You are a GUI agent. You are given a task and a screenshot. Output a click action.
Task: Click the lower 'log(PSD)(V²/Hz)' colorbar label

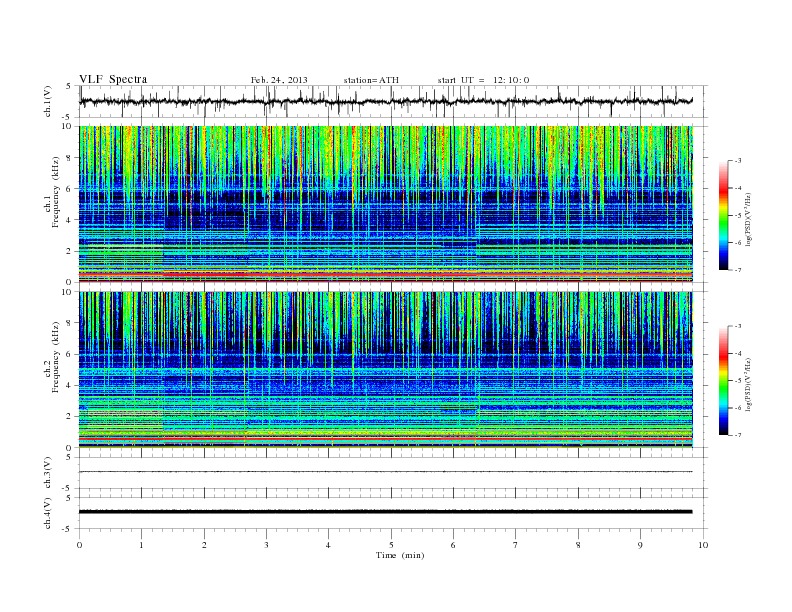tap(749, 385)
